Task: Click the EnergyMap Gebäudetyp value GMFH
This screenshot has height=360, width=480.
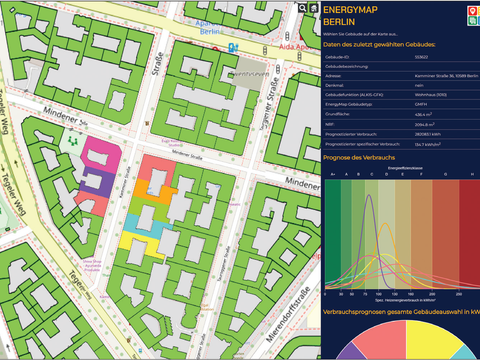Action: (x=421, y=104)
